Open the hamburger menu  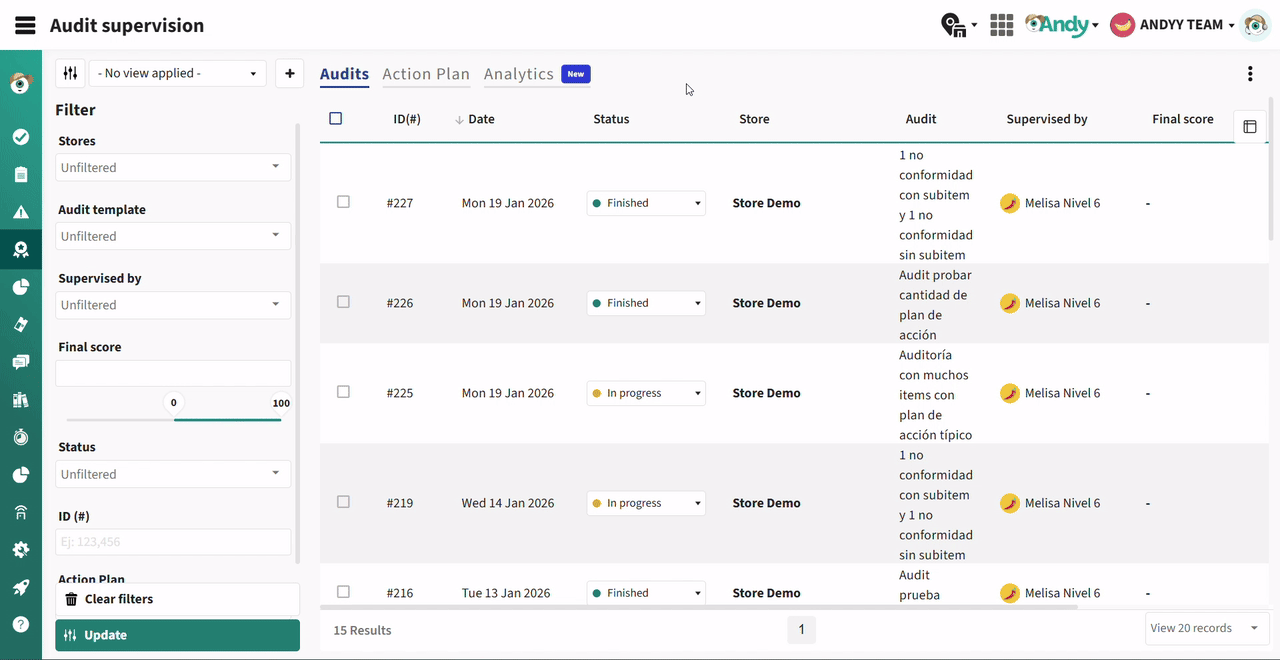click(x=25, y=26)
